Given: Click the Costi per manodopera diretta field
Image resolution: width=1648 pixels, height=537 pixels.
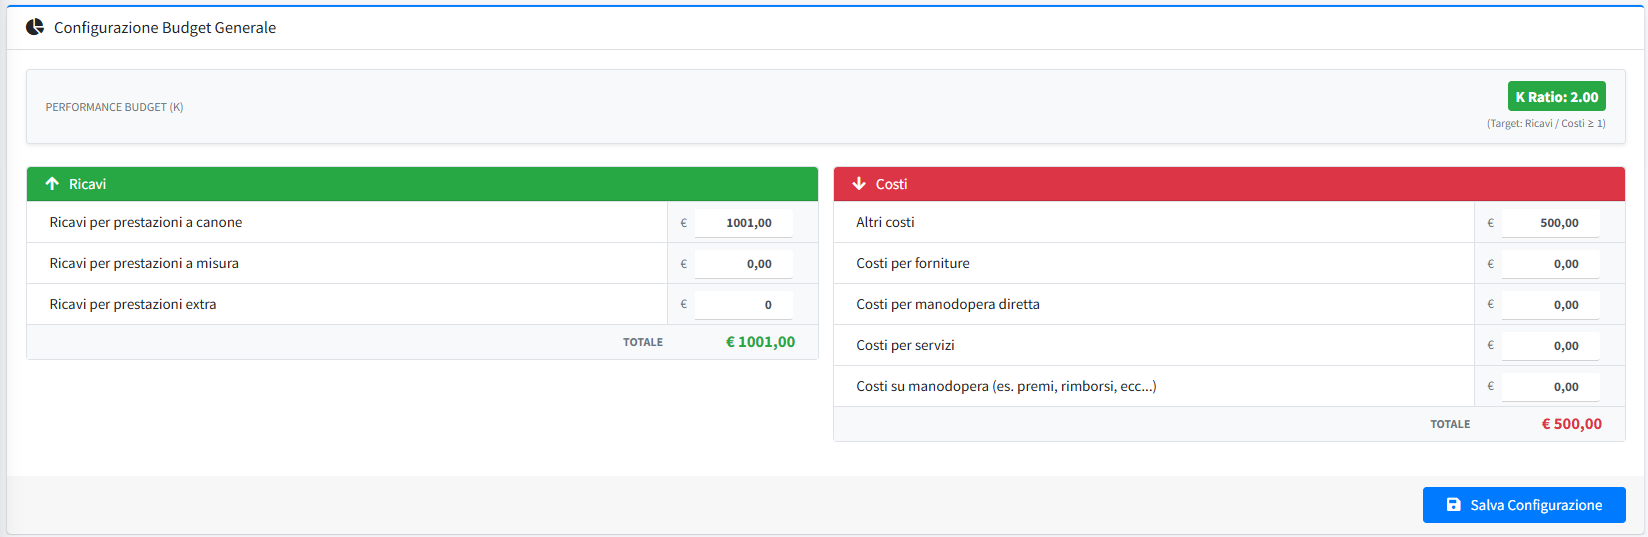Looking at the screenshot, I should tap(1551, 305).
